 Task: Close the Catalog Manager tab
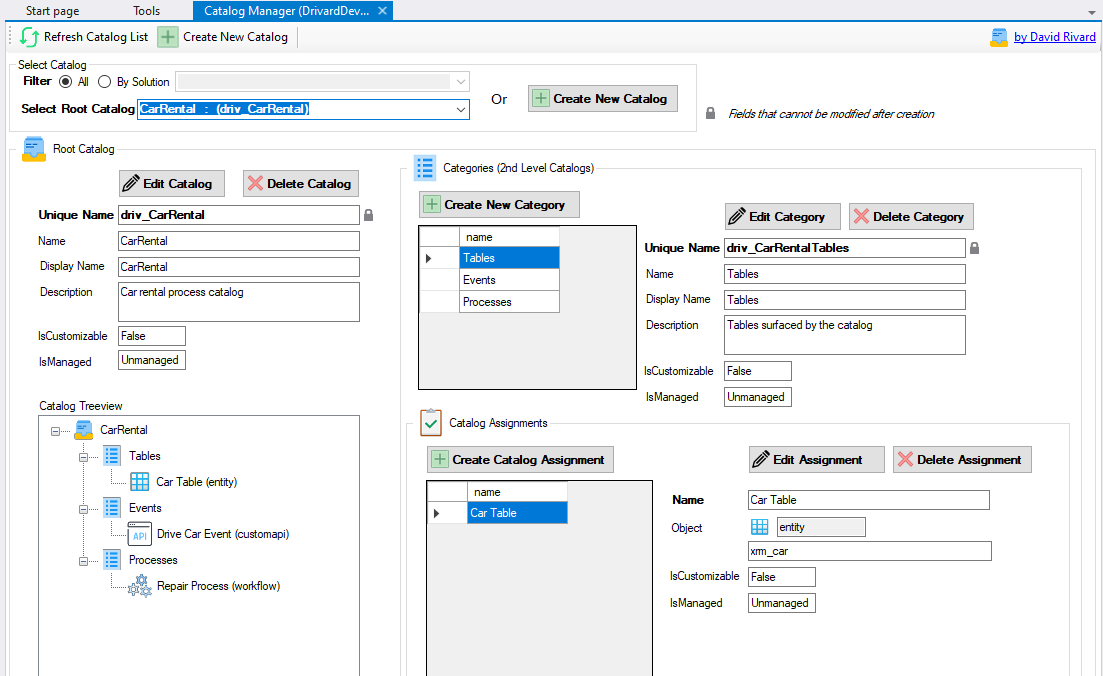tap(382, 11)
